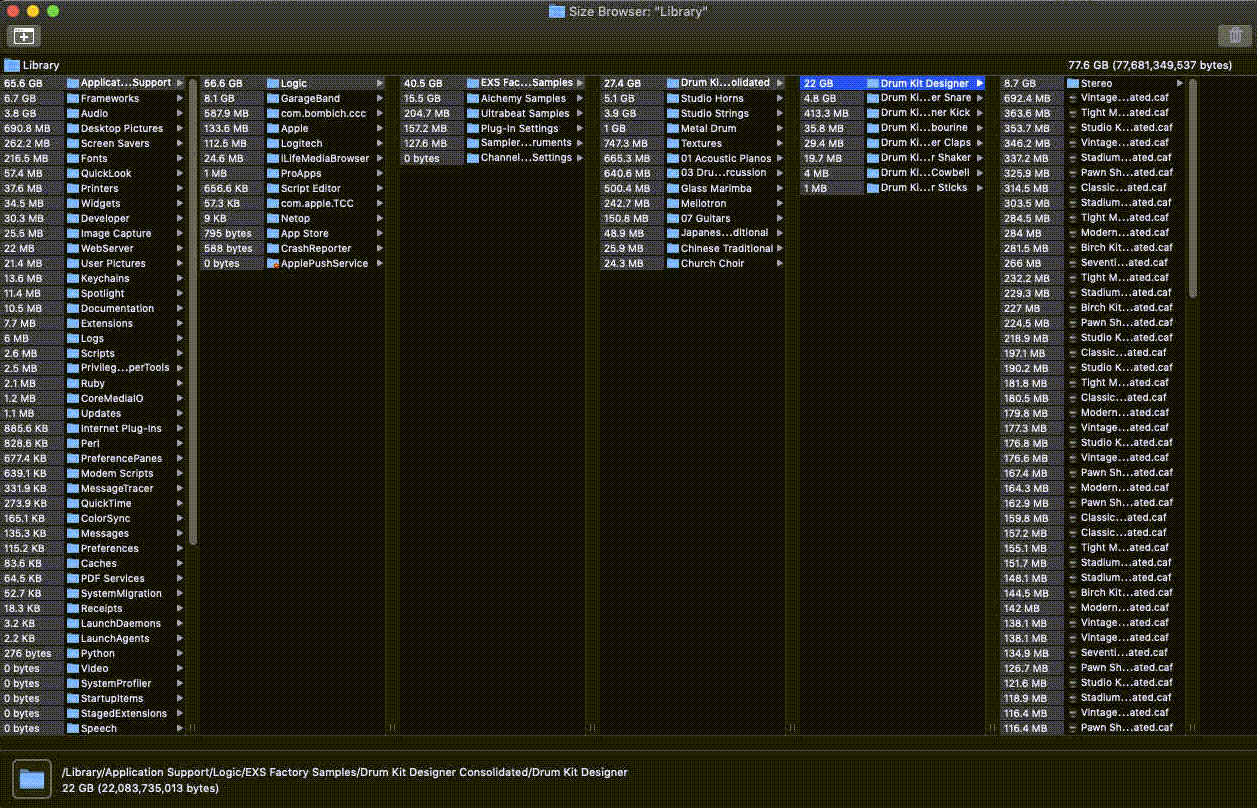Select the Printers folder row
This screenshot has width=1257, height=808.
coord(93,188)
